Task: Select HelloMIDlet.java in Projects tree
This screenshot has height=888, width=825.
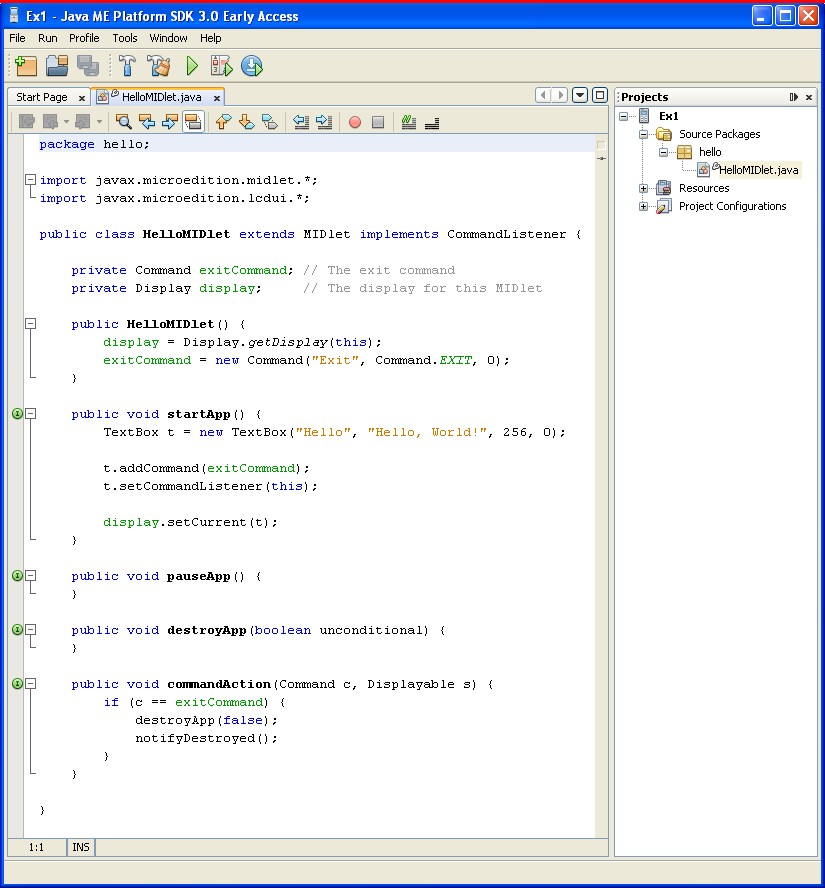Action: (758, 170)
